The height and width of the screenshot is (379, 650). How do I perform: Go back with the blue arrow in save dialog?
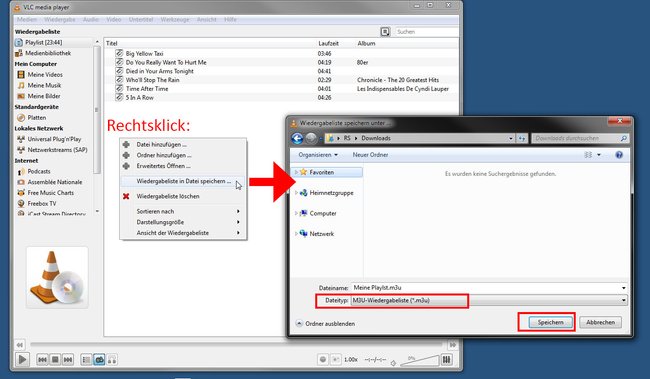coord(297,138)
